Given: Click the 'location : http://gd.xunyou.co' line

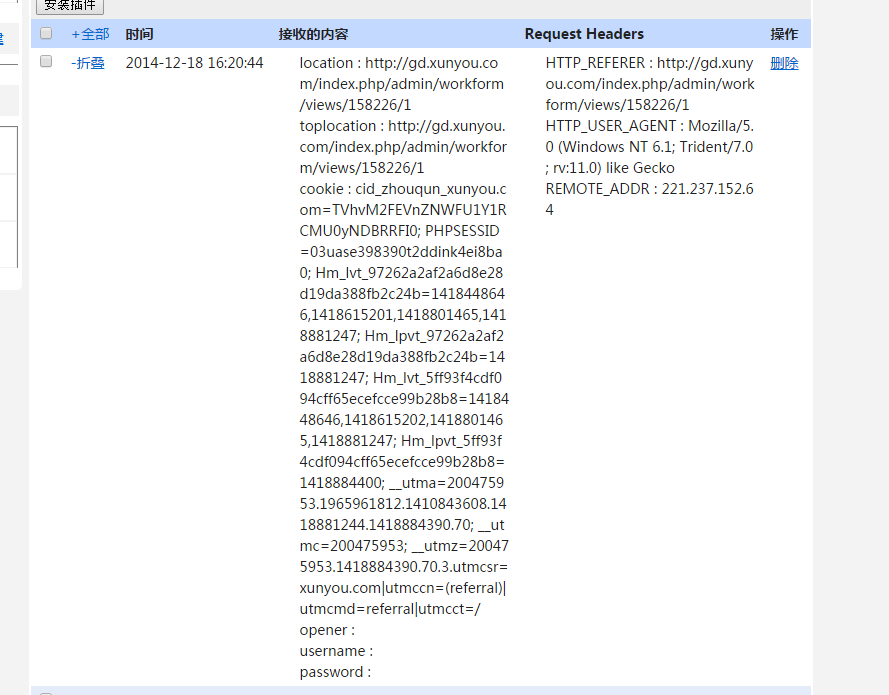Looking at the screenshot, I should (399, 63).
